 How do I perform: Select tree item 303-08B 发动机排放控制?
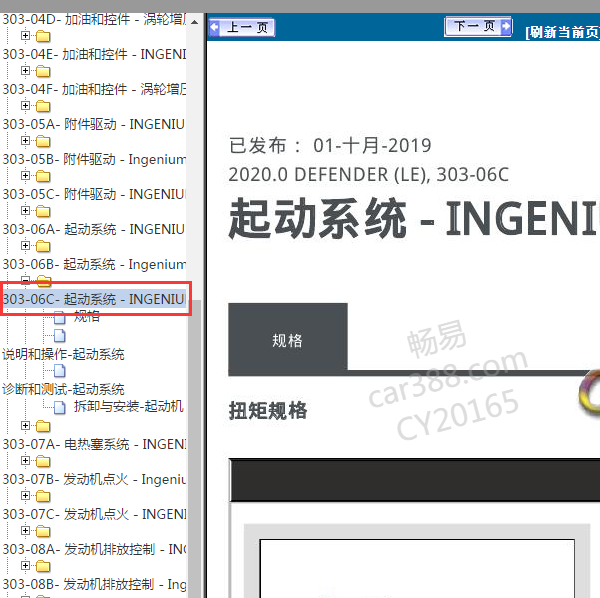94,584
